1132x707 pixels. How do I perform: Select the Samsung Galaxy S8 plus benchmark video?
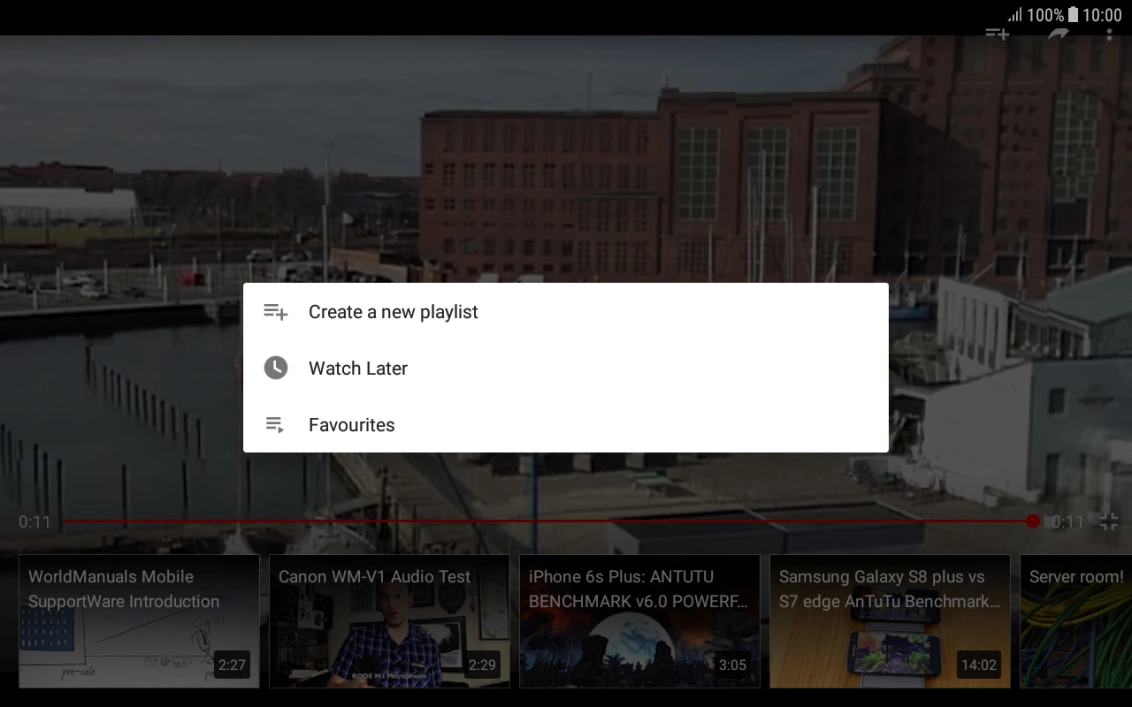(889, 621)
